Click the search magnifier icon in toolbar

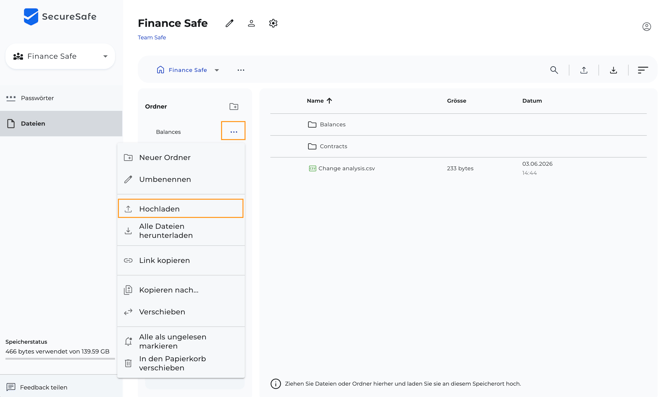click(554, 70)
